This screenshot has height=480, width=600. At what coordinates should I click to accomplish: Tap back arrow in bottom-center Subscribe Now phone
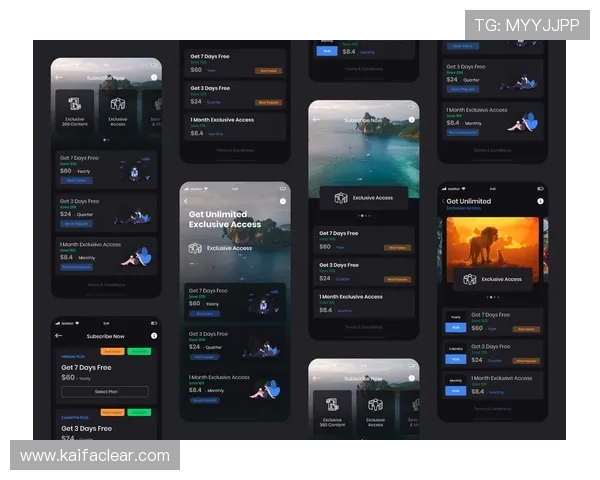(316, 378)
